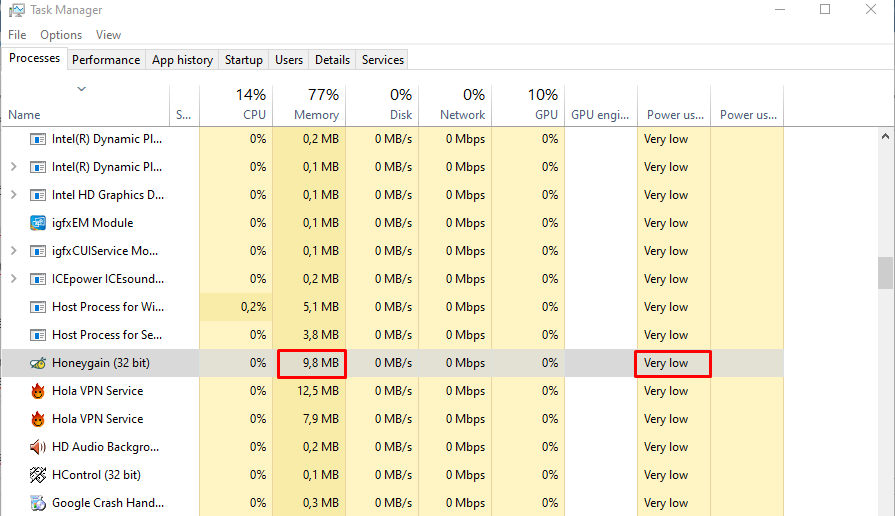Sort by the CPU column header

[x=236, y=106]
